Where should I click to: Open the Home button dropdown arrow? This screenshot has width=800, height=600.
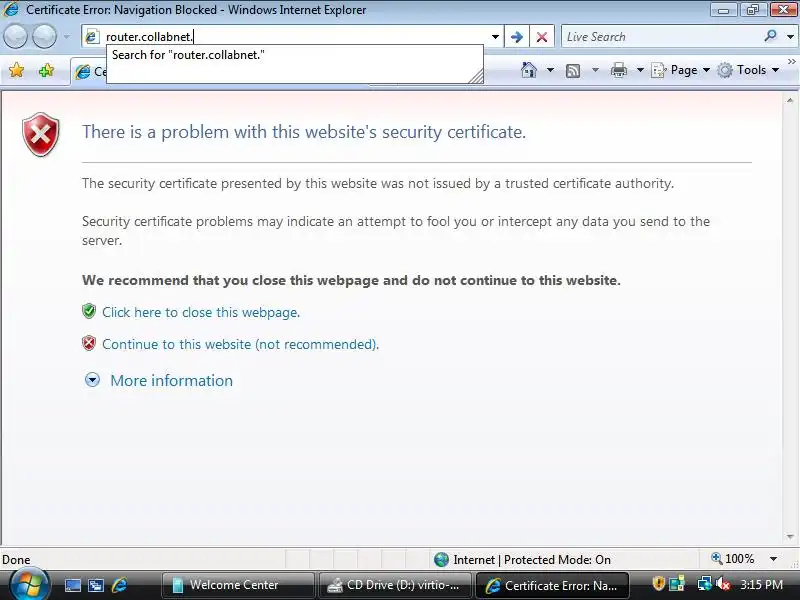tap(550, 70)
